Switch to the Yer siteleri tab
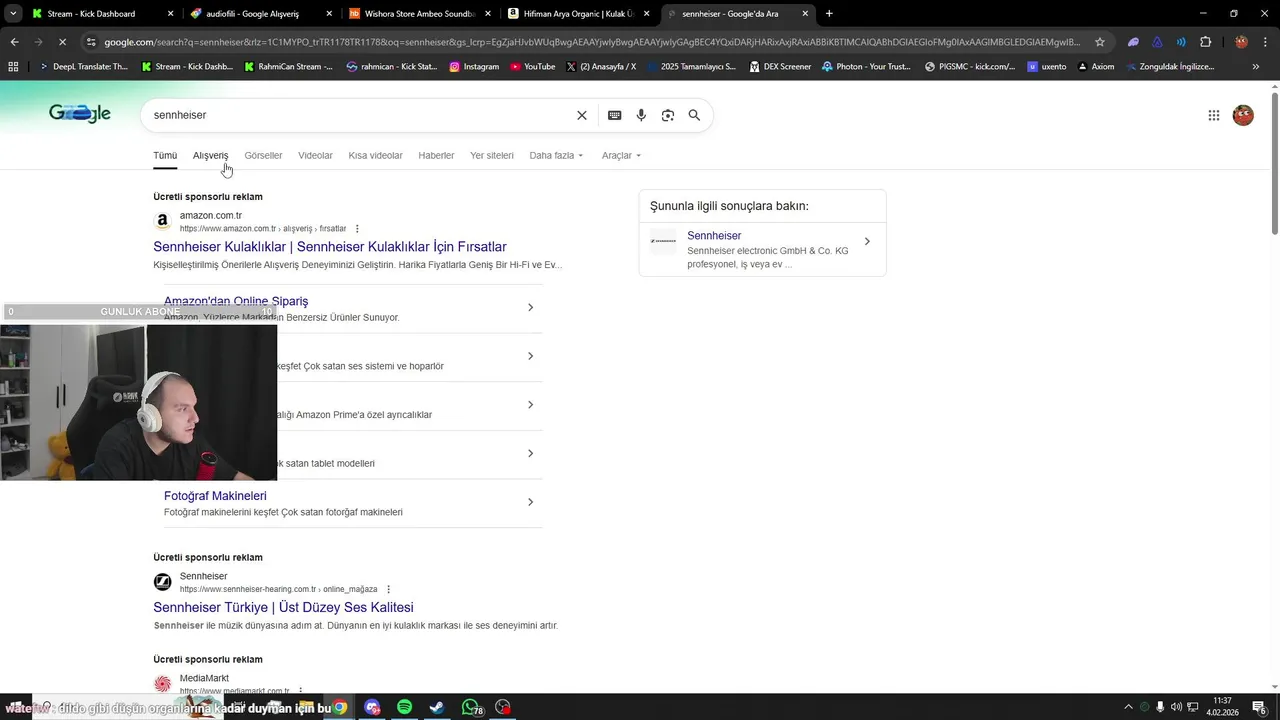 (x=492, y=155)
